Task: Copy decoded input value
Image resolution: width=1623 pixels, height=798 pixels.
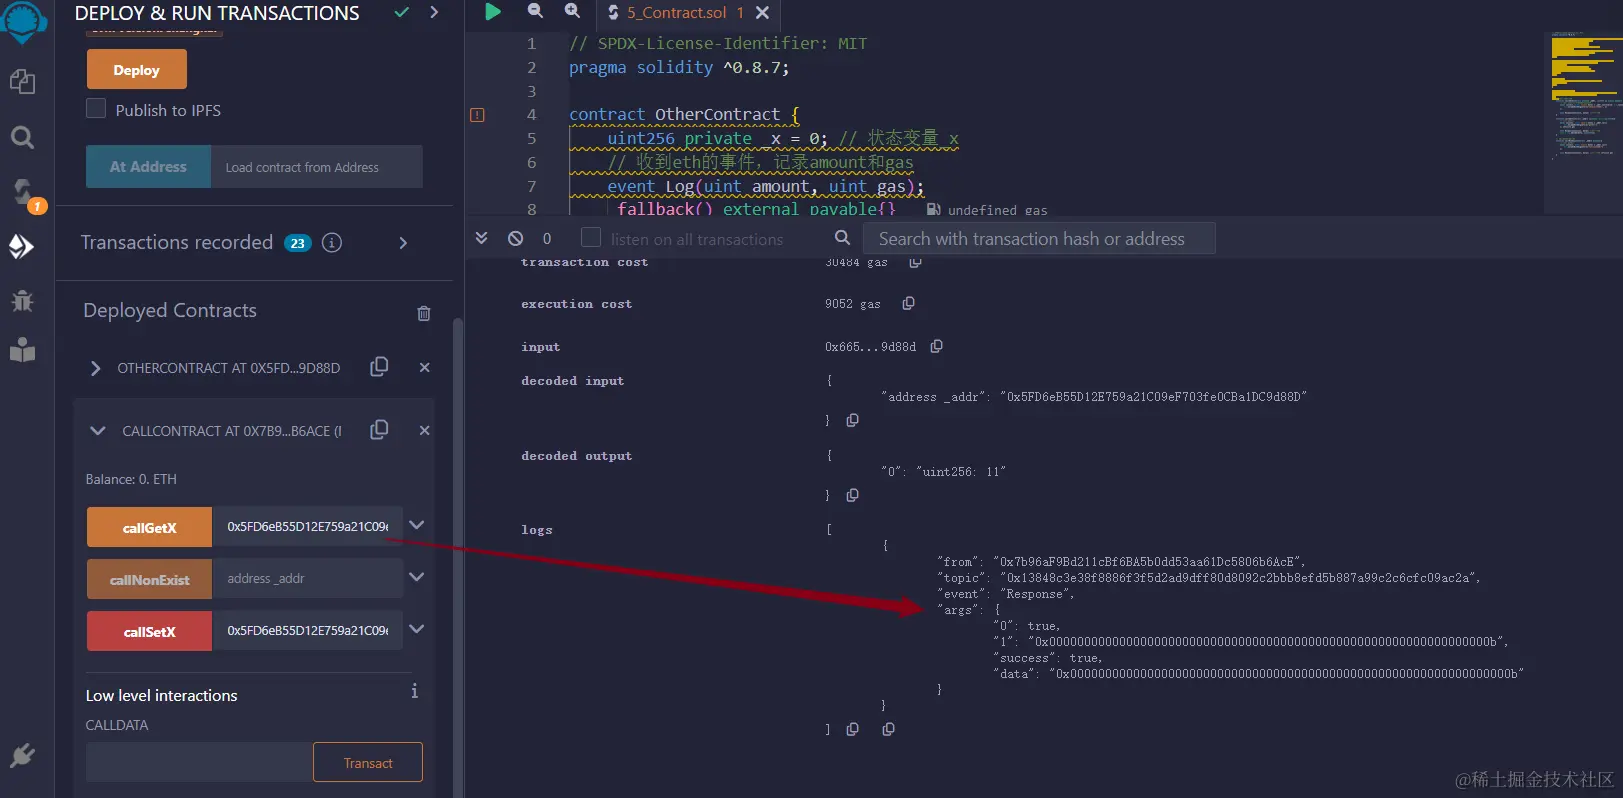Action: tap(852, 420)
